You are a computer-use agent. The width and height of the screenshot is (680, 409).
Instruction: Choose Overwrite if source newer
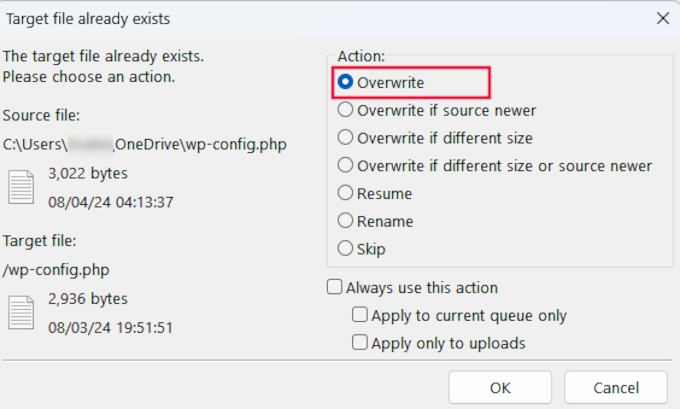click(346, 110)
